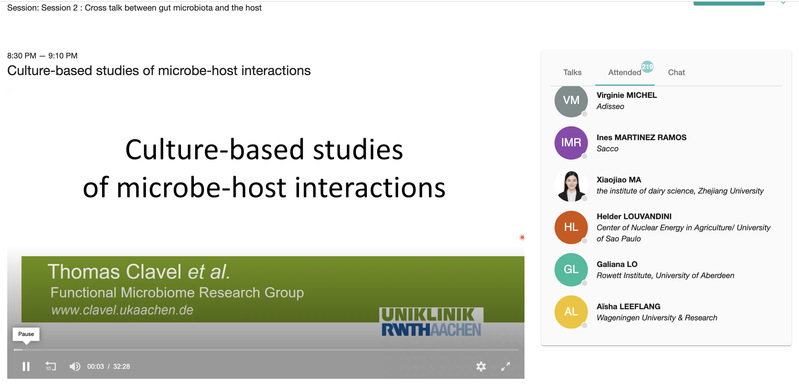Select attendee Virginie MICHEL name
Image resolution: width=799 pixels, height=391 pixels.
pyautogui.click(x=627, y=95)
